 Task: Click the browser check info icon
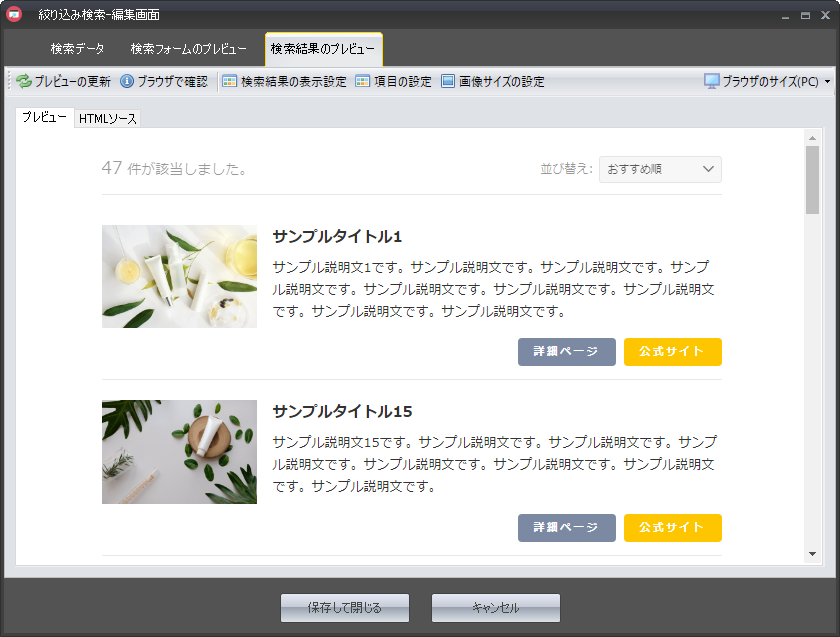pos(127,82)
